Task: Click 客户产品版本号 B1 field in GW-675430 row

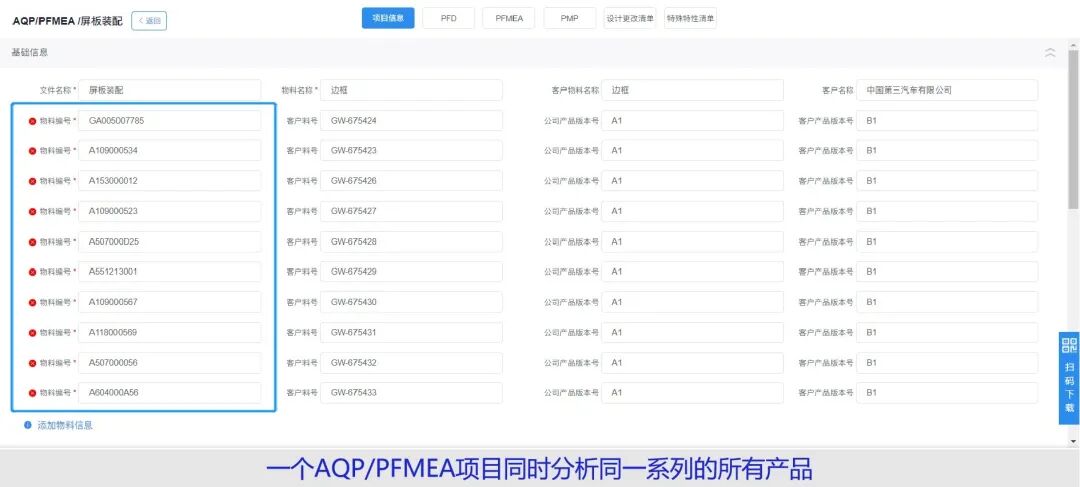Action: click(x=947, y=302)
